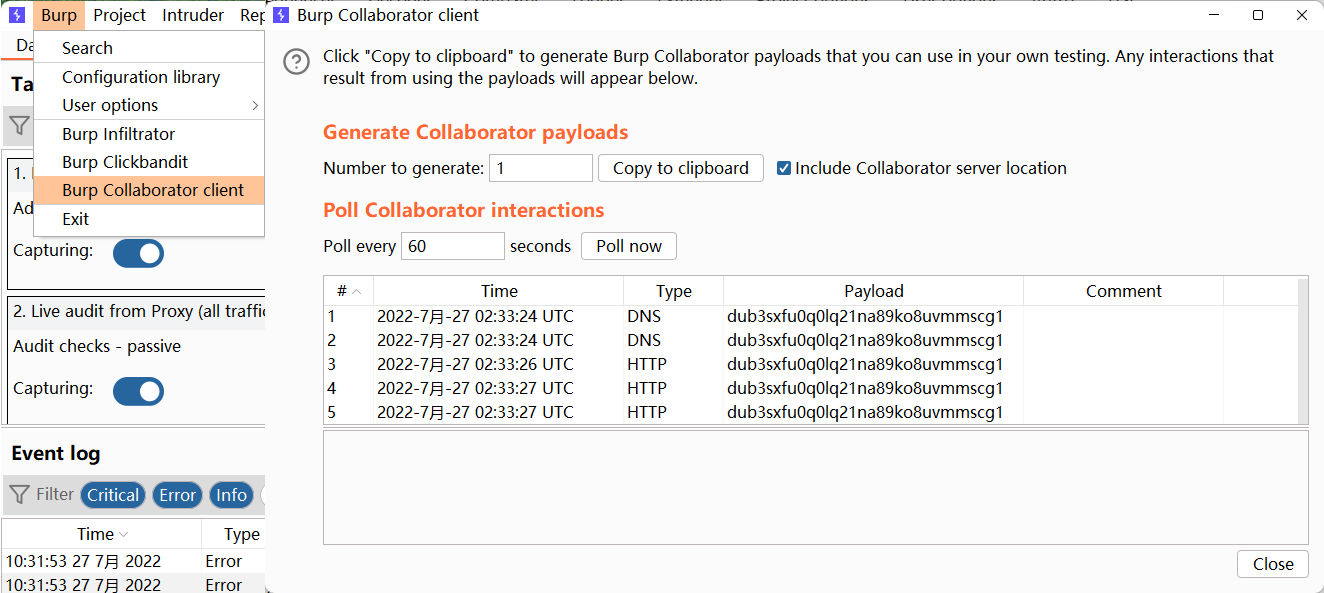Choose Exit from the Burp menu
This screenshot has height=593, width=1324.
[149, 219]
